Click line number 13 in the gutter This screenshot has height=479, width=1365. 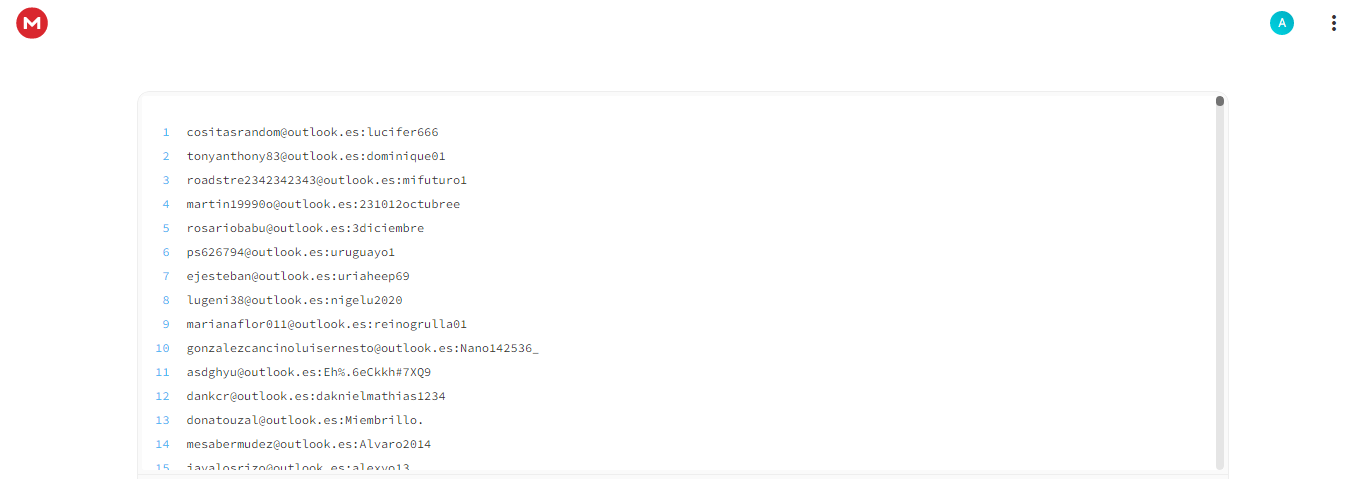[163, 420]
